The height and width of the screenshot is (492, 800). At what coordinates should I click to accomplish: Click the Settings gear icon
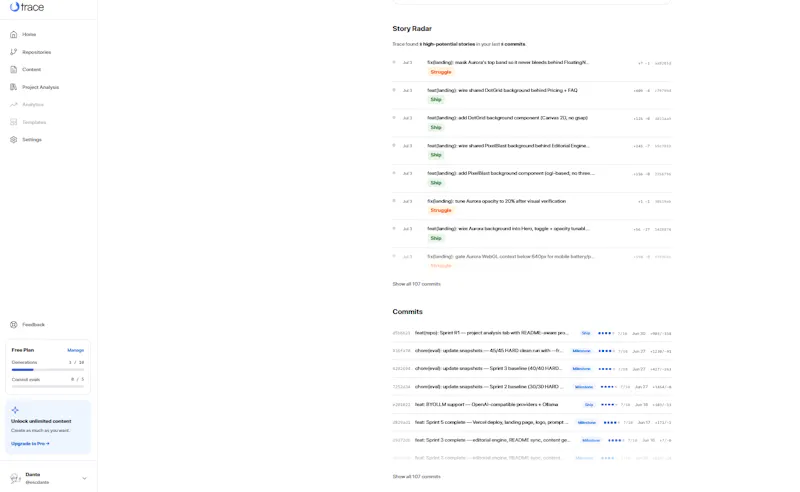point(14,139)
